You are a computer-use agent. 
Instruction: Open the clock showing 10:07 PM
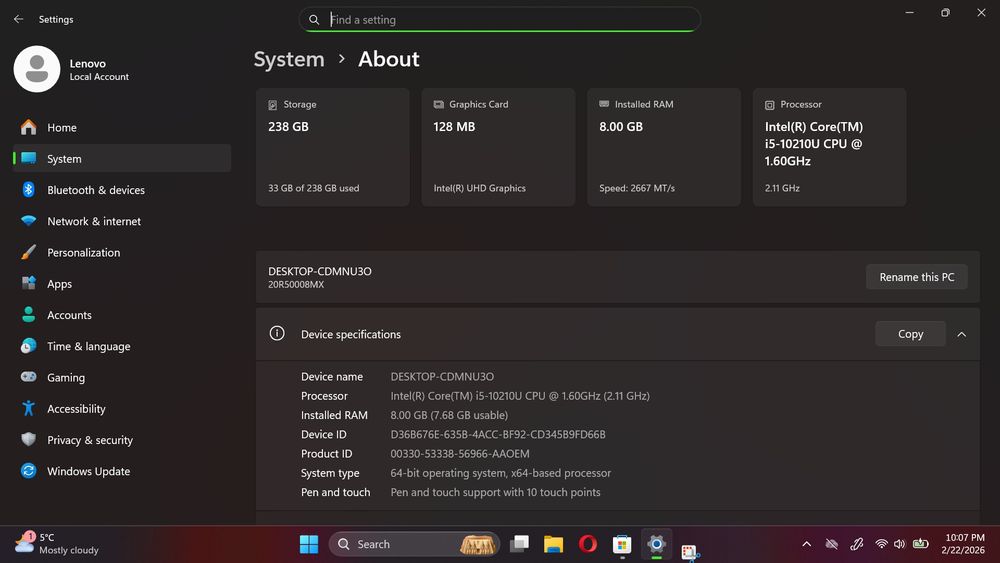(964, 544)
